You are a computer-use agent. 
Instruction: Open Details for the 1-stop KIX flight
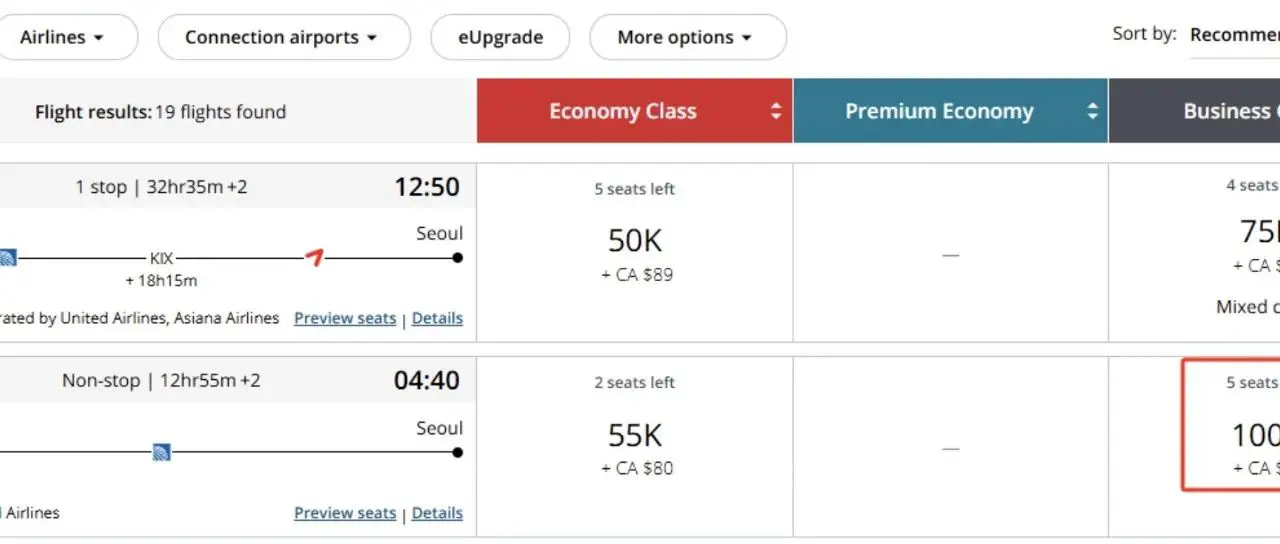click(437, 318)
